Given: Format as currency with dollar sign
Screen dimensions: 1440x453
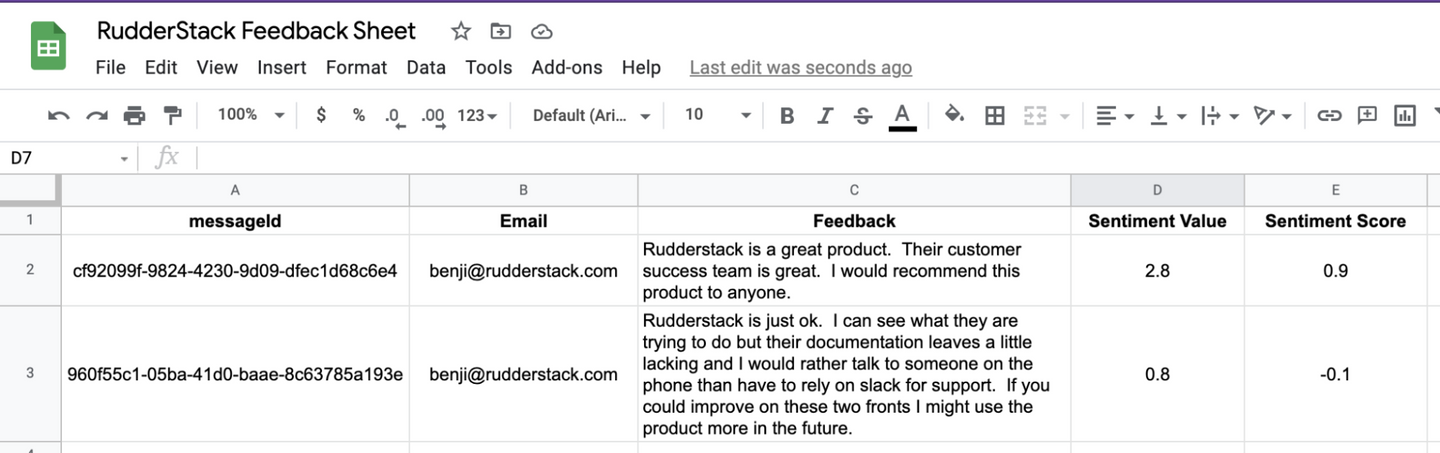Looking at the screenshot, I should coord(320,115).
